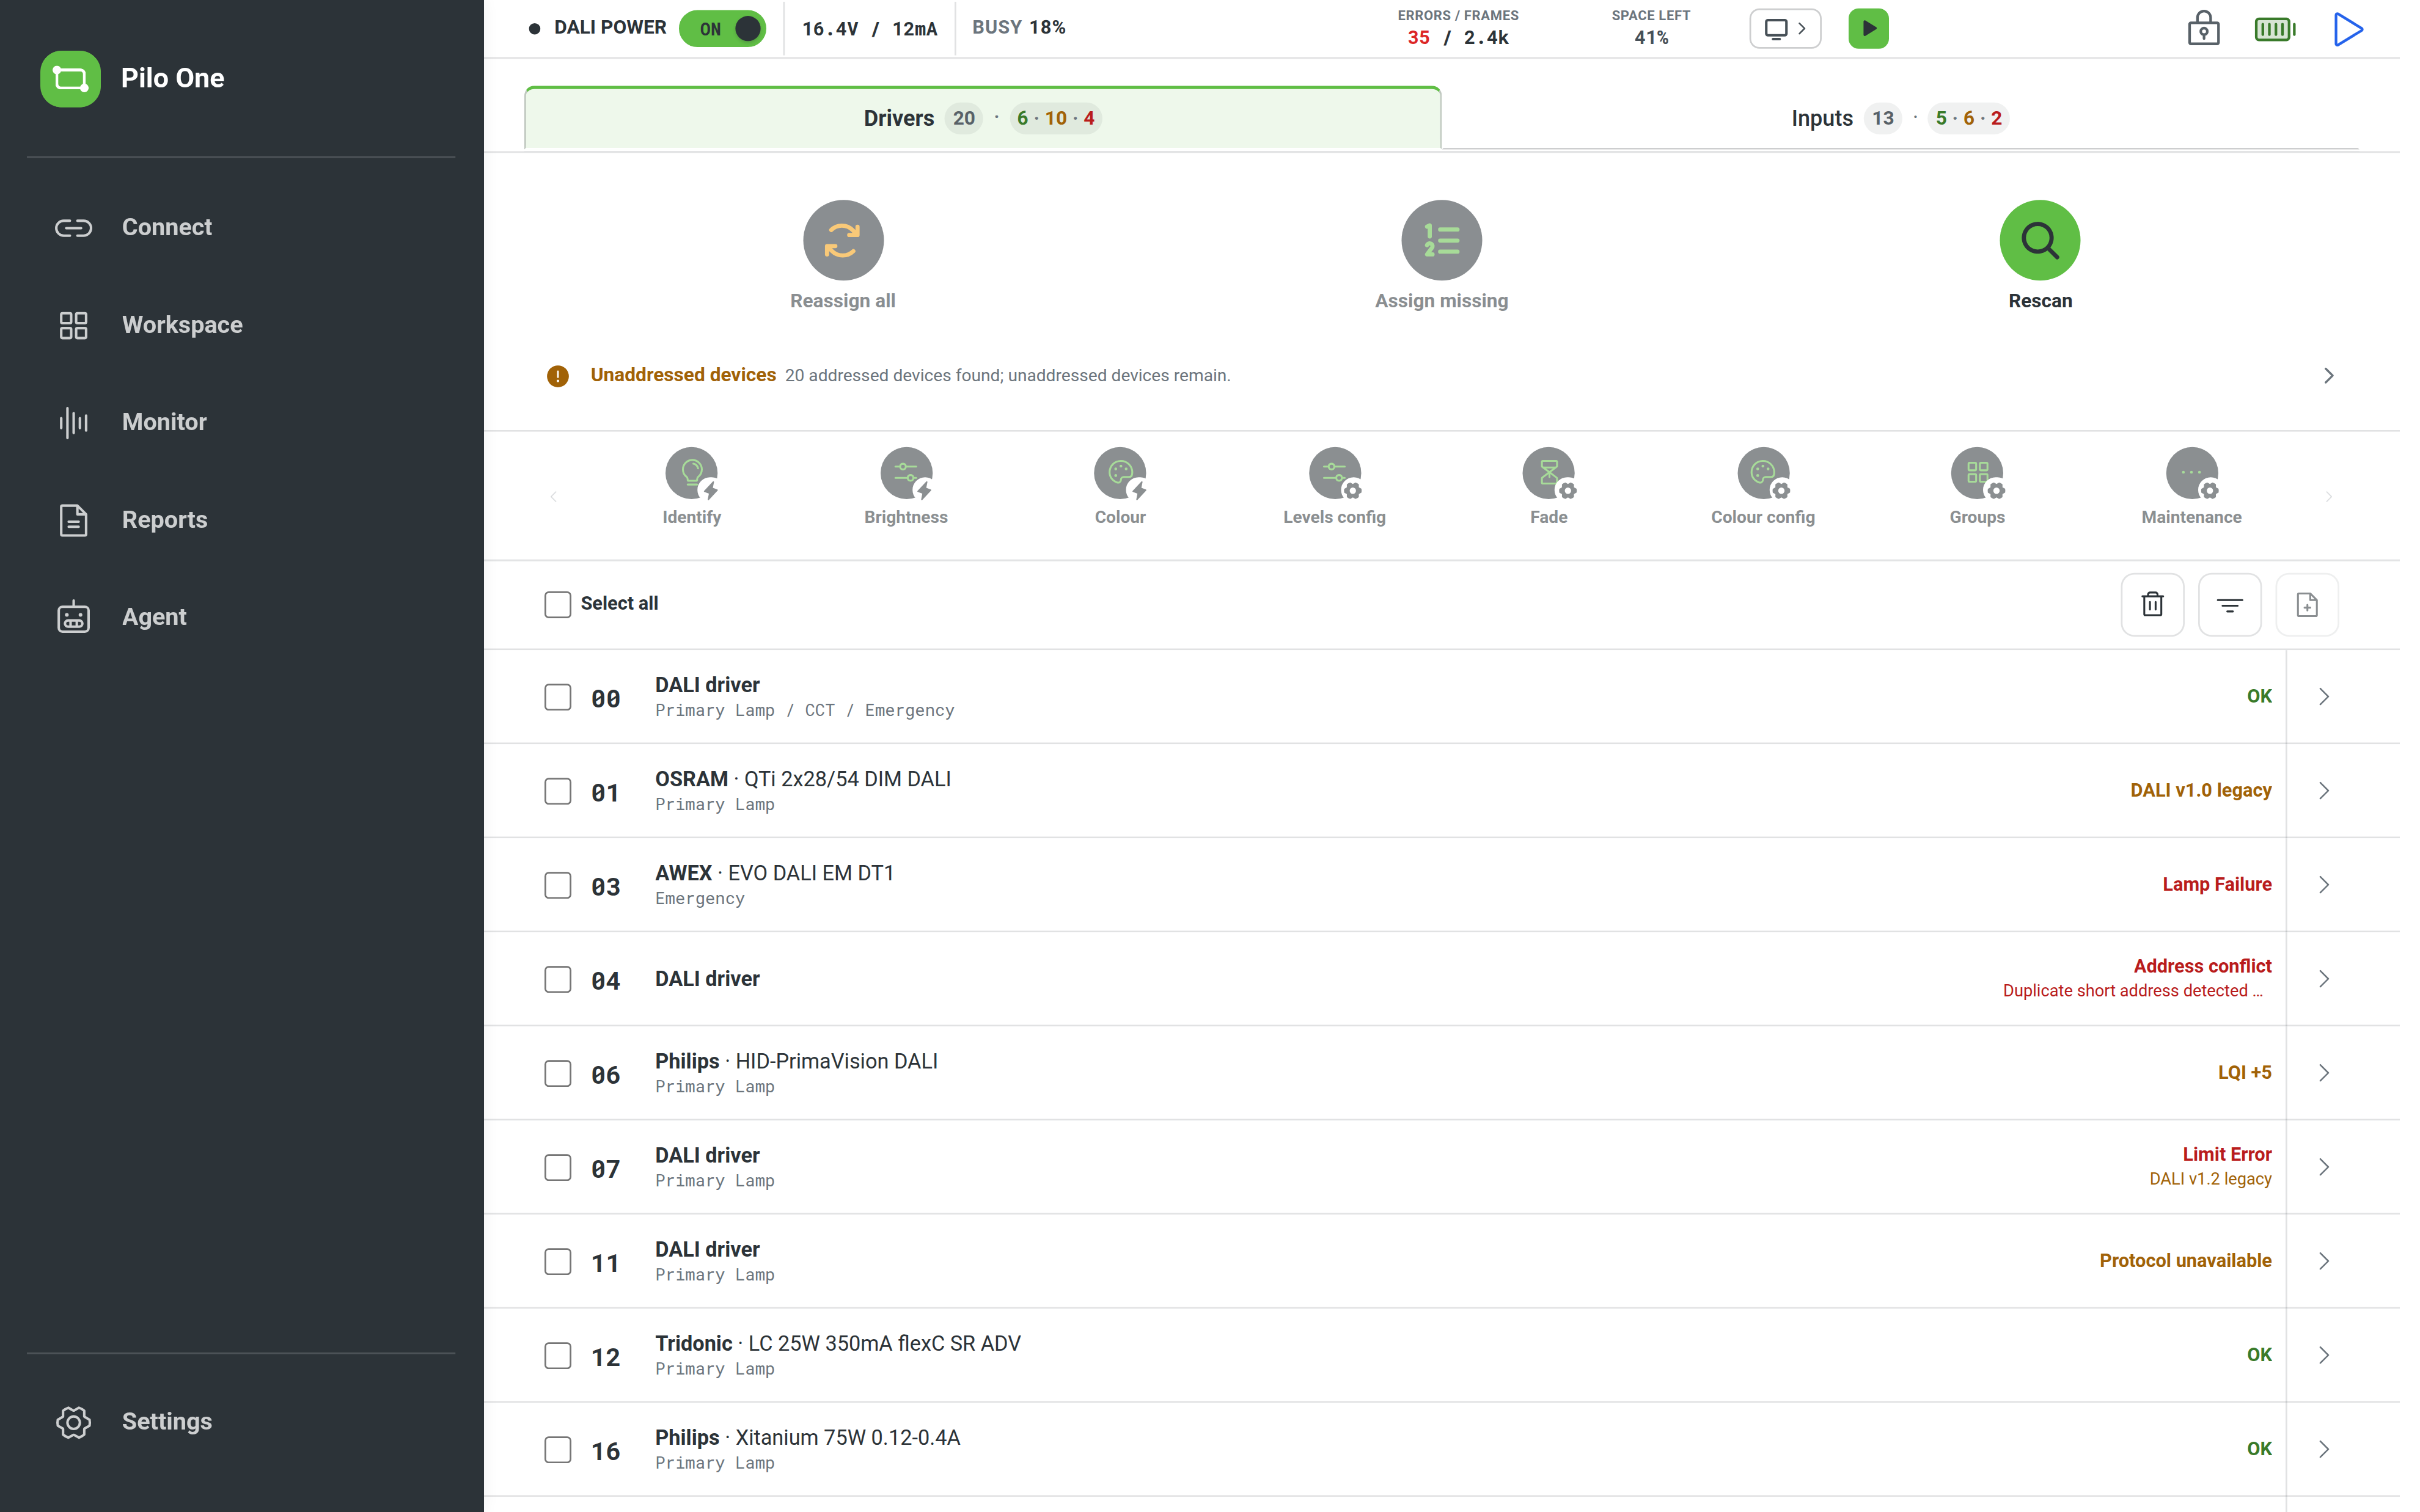Viewport: 2420px width, 1512px height.
Task: Toggle DALI POWER switch off
Action: pyautogui.click(x=722, y=29)
